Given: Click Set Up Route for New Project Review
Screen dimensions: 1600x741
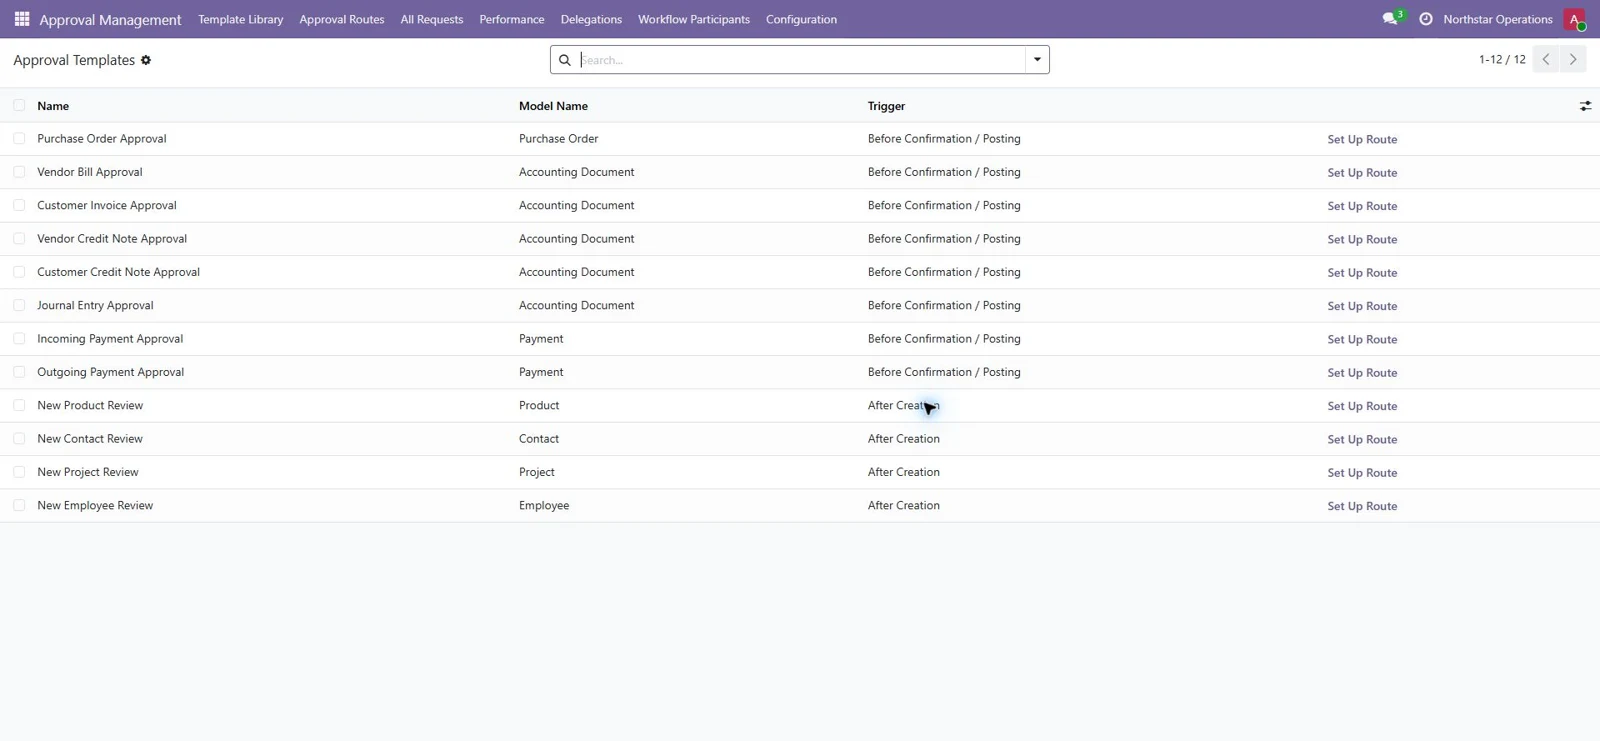Looking at the screenshot, I should [x=1362, y=473].
